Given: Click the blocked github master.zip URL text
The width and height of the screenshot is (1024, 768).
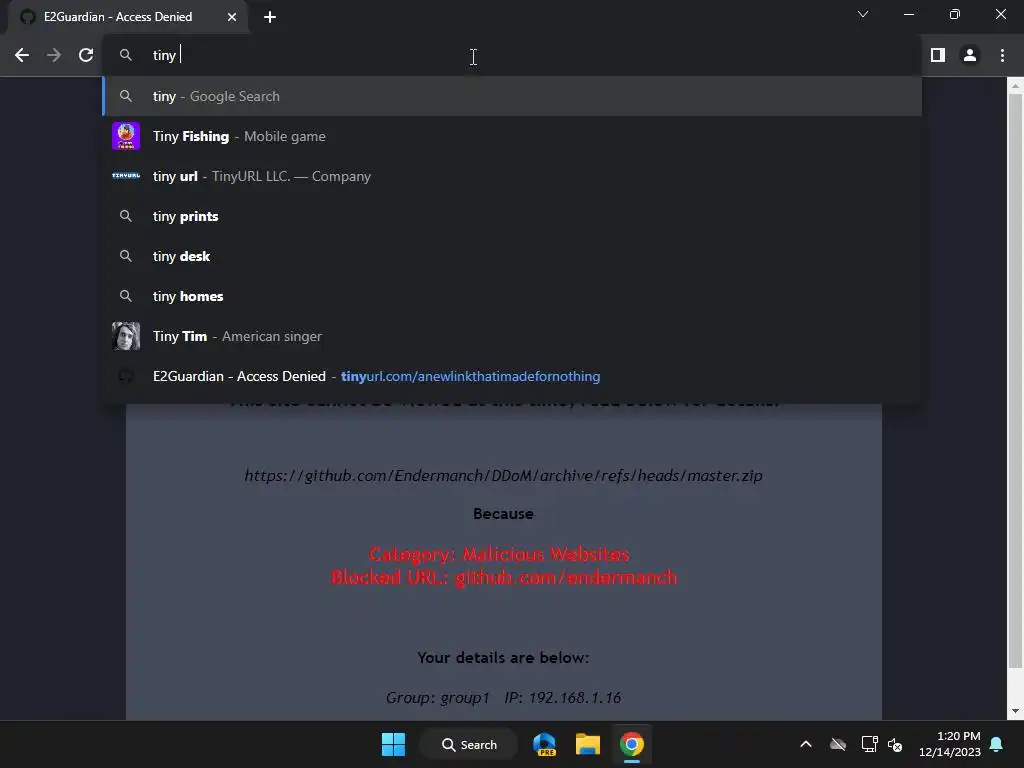Looking at the screenshot, I should 503,475.
